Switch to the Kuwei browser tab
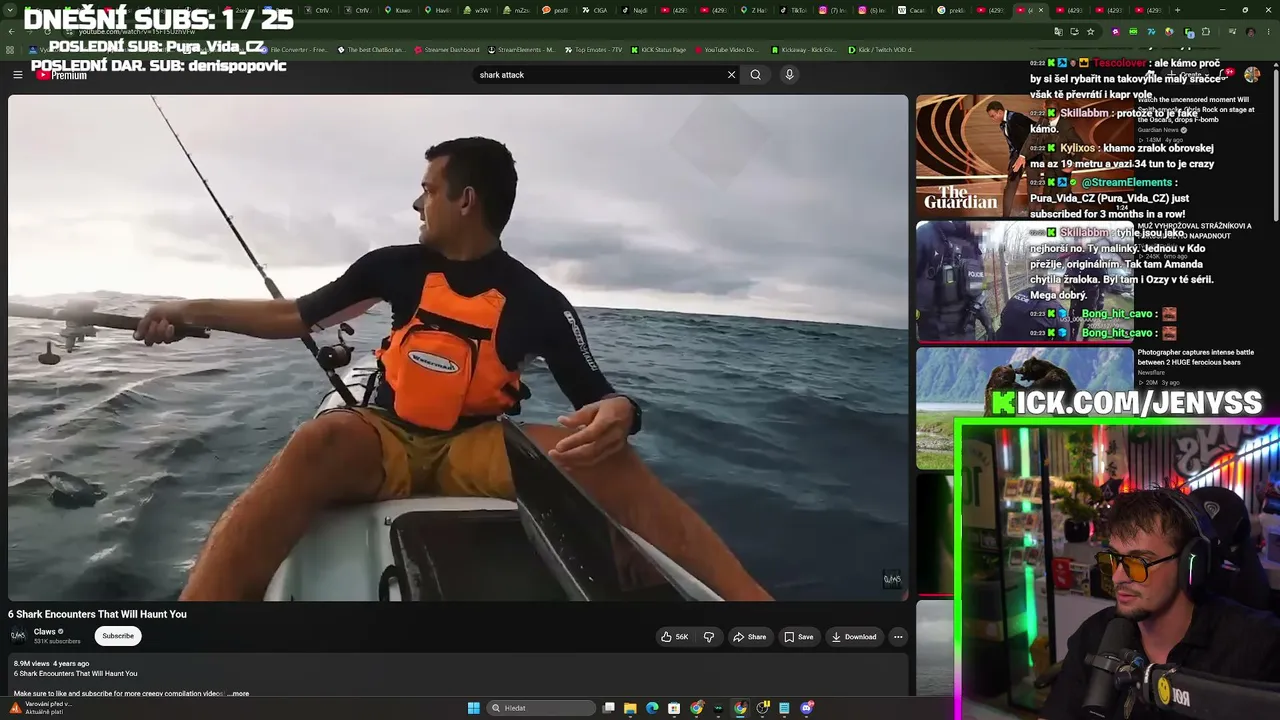Screen dimensions: 1280x720 [399, 10]
